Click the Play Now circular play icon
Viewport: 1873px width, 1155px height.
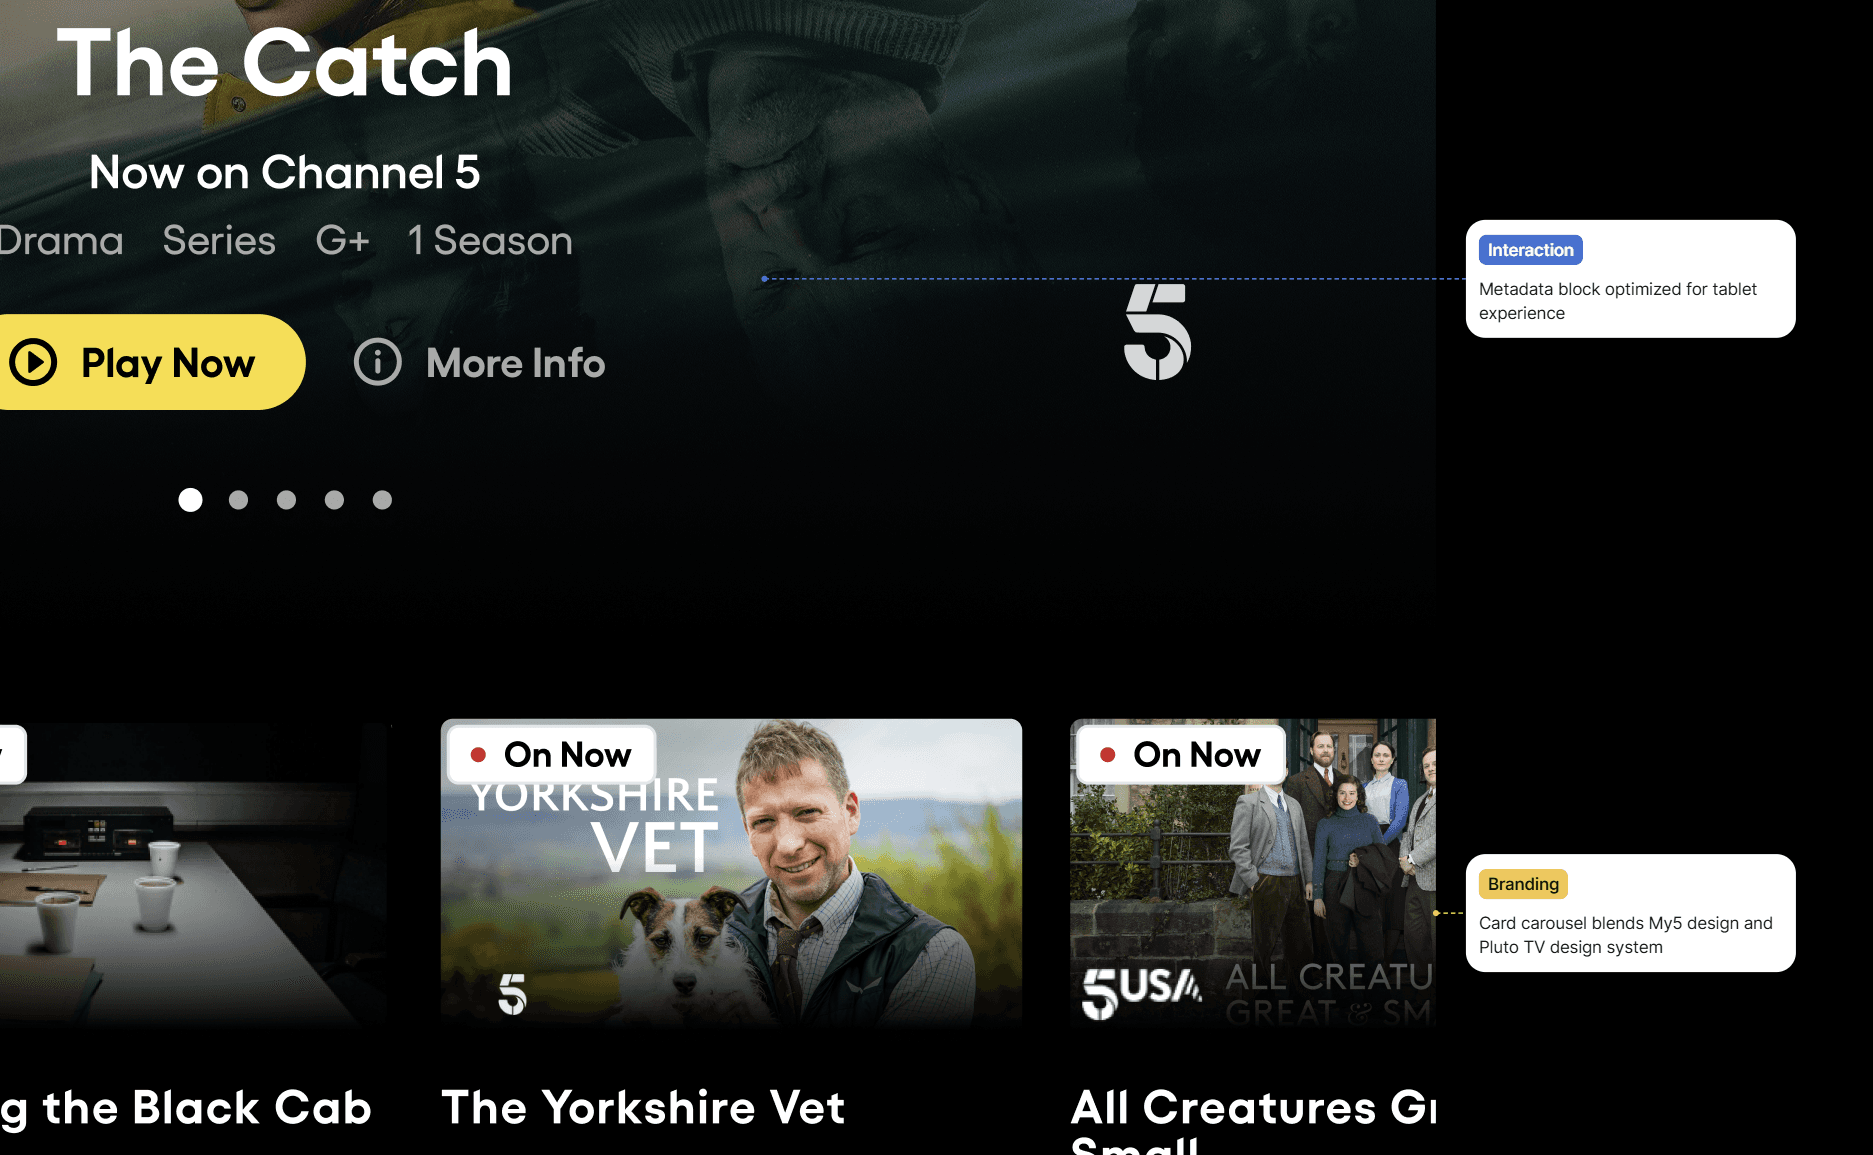pyautogui.click(x=33, y=362)
